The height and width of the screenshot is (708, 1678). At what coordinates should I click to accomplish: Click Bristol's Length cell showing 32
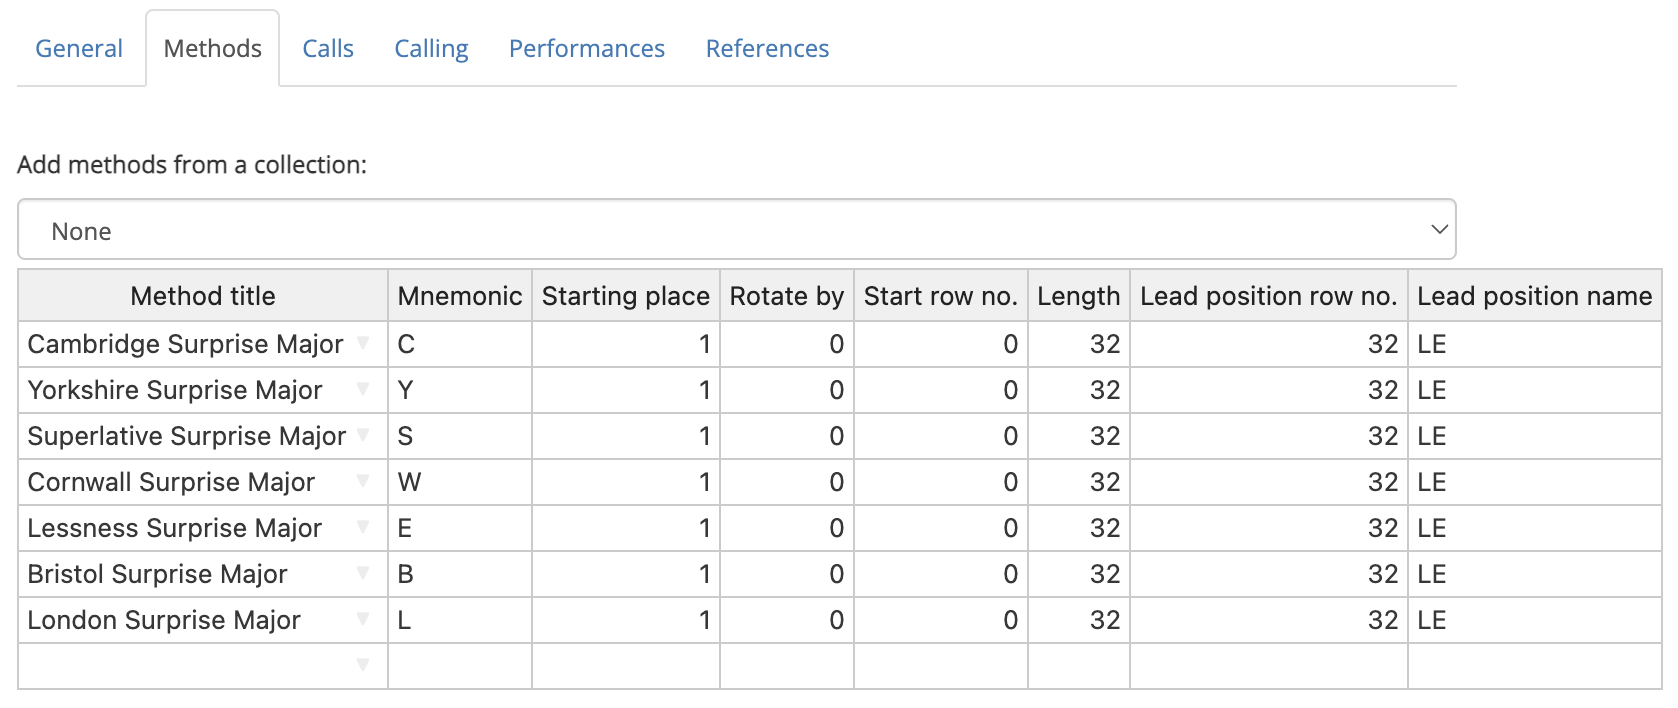1078,573
